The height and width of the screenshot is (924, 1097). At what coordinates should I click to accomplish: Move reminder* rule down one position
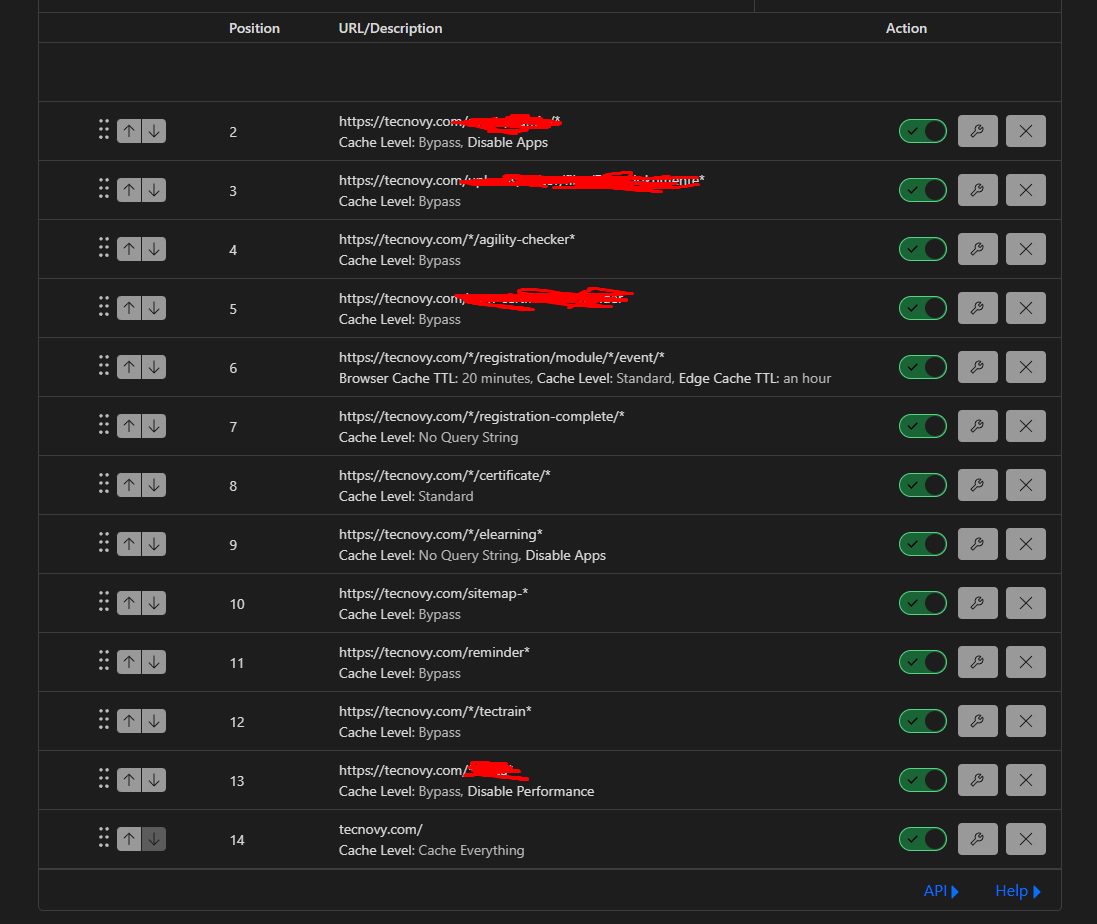pos(154,662)
